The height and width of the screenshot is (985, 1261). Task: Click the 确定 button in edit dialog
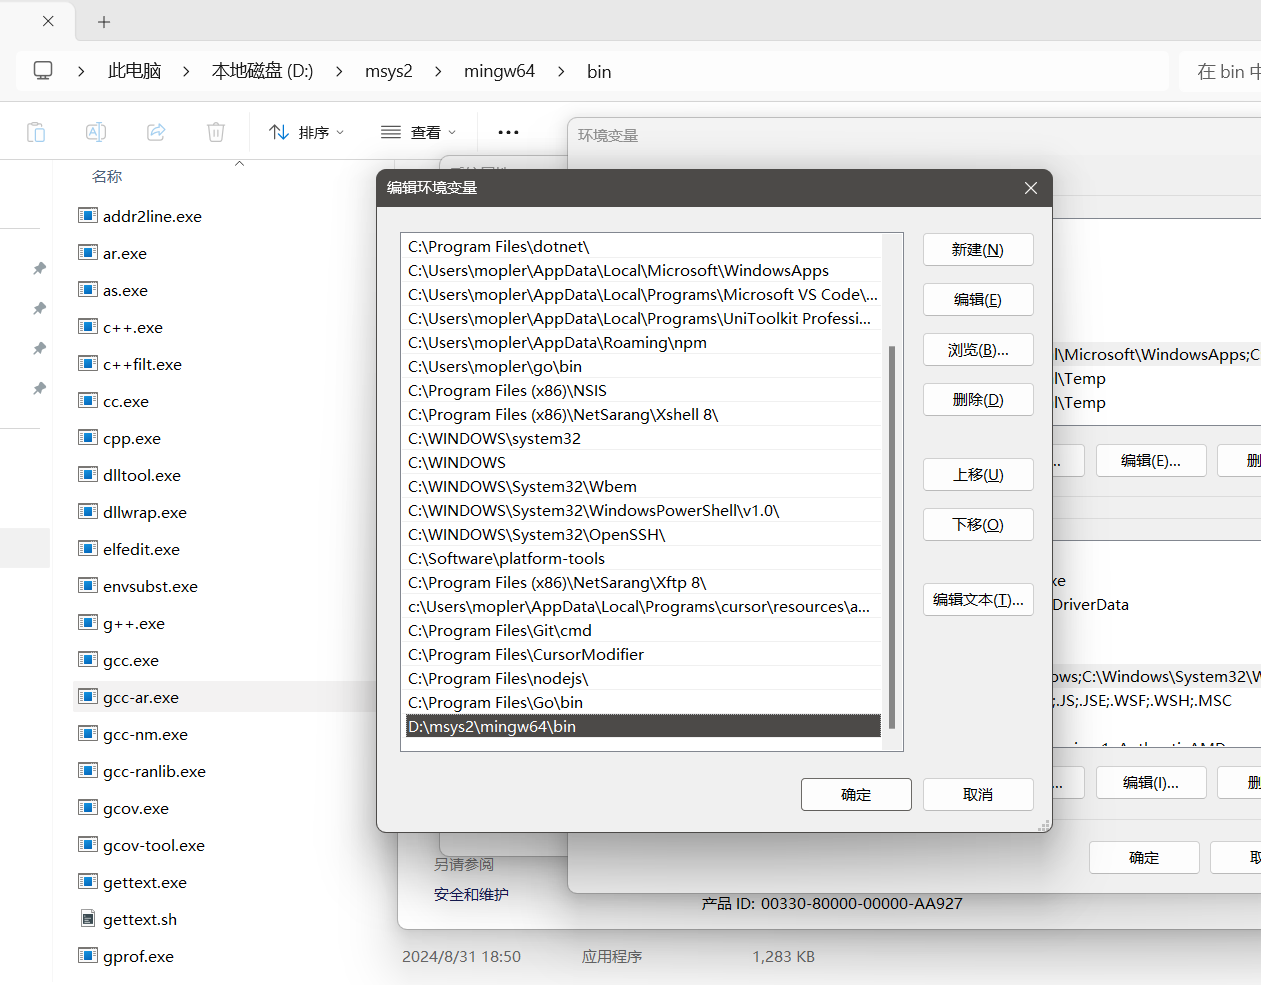pyautogui.click(x=855, y=794)
